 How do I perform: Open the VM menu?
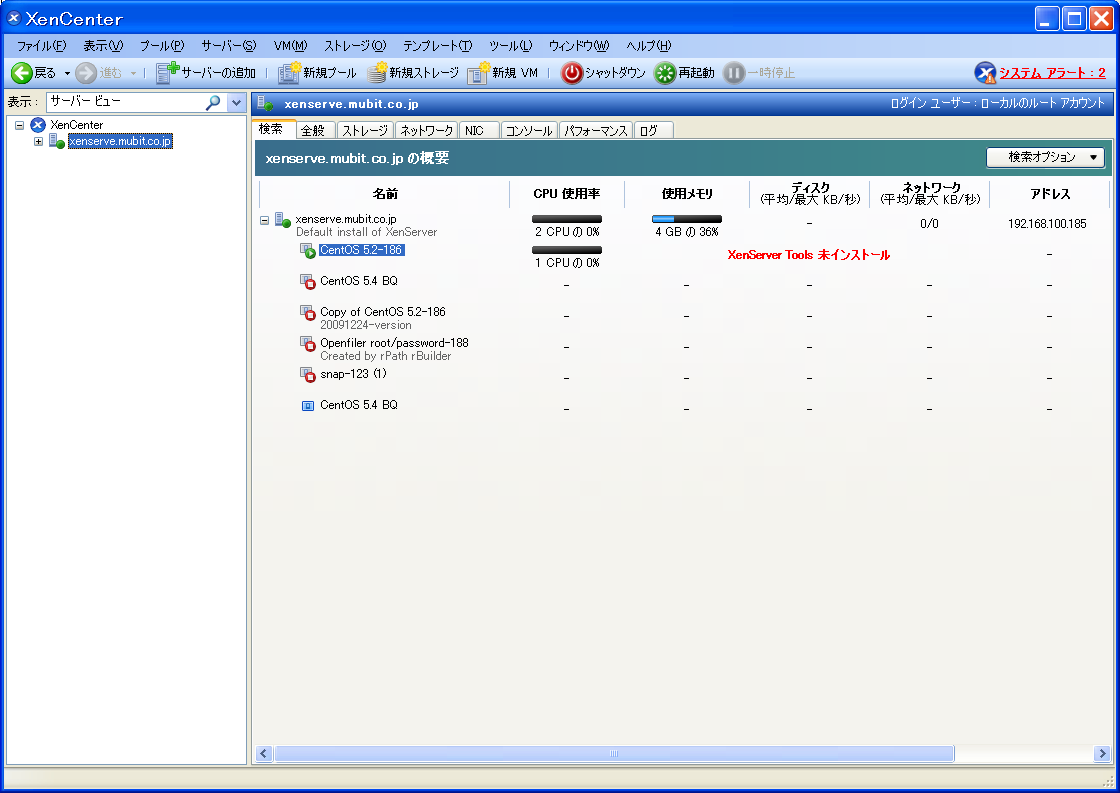pos(290,46)
